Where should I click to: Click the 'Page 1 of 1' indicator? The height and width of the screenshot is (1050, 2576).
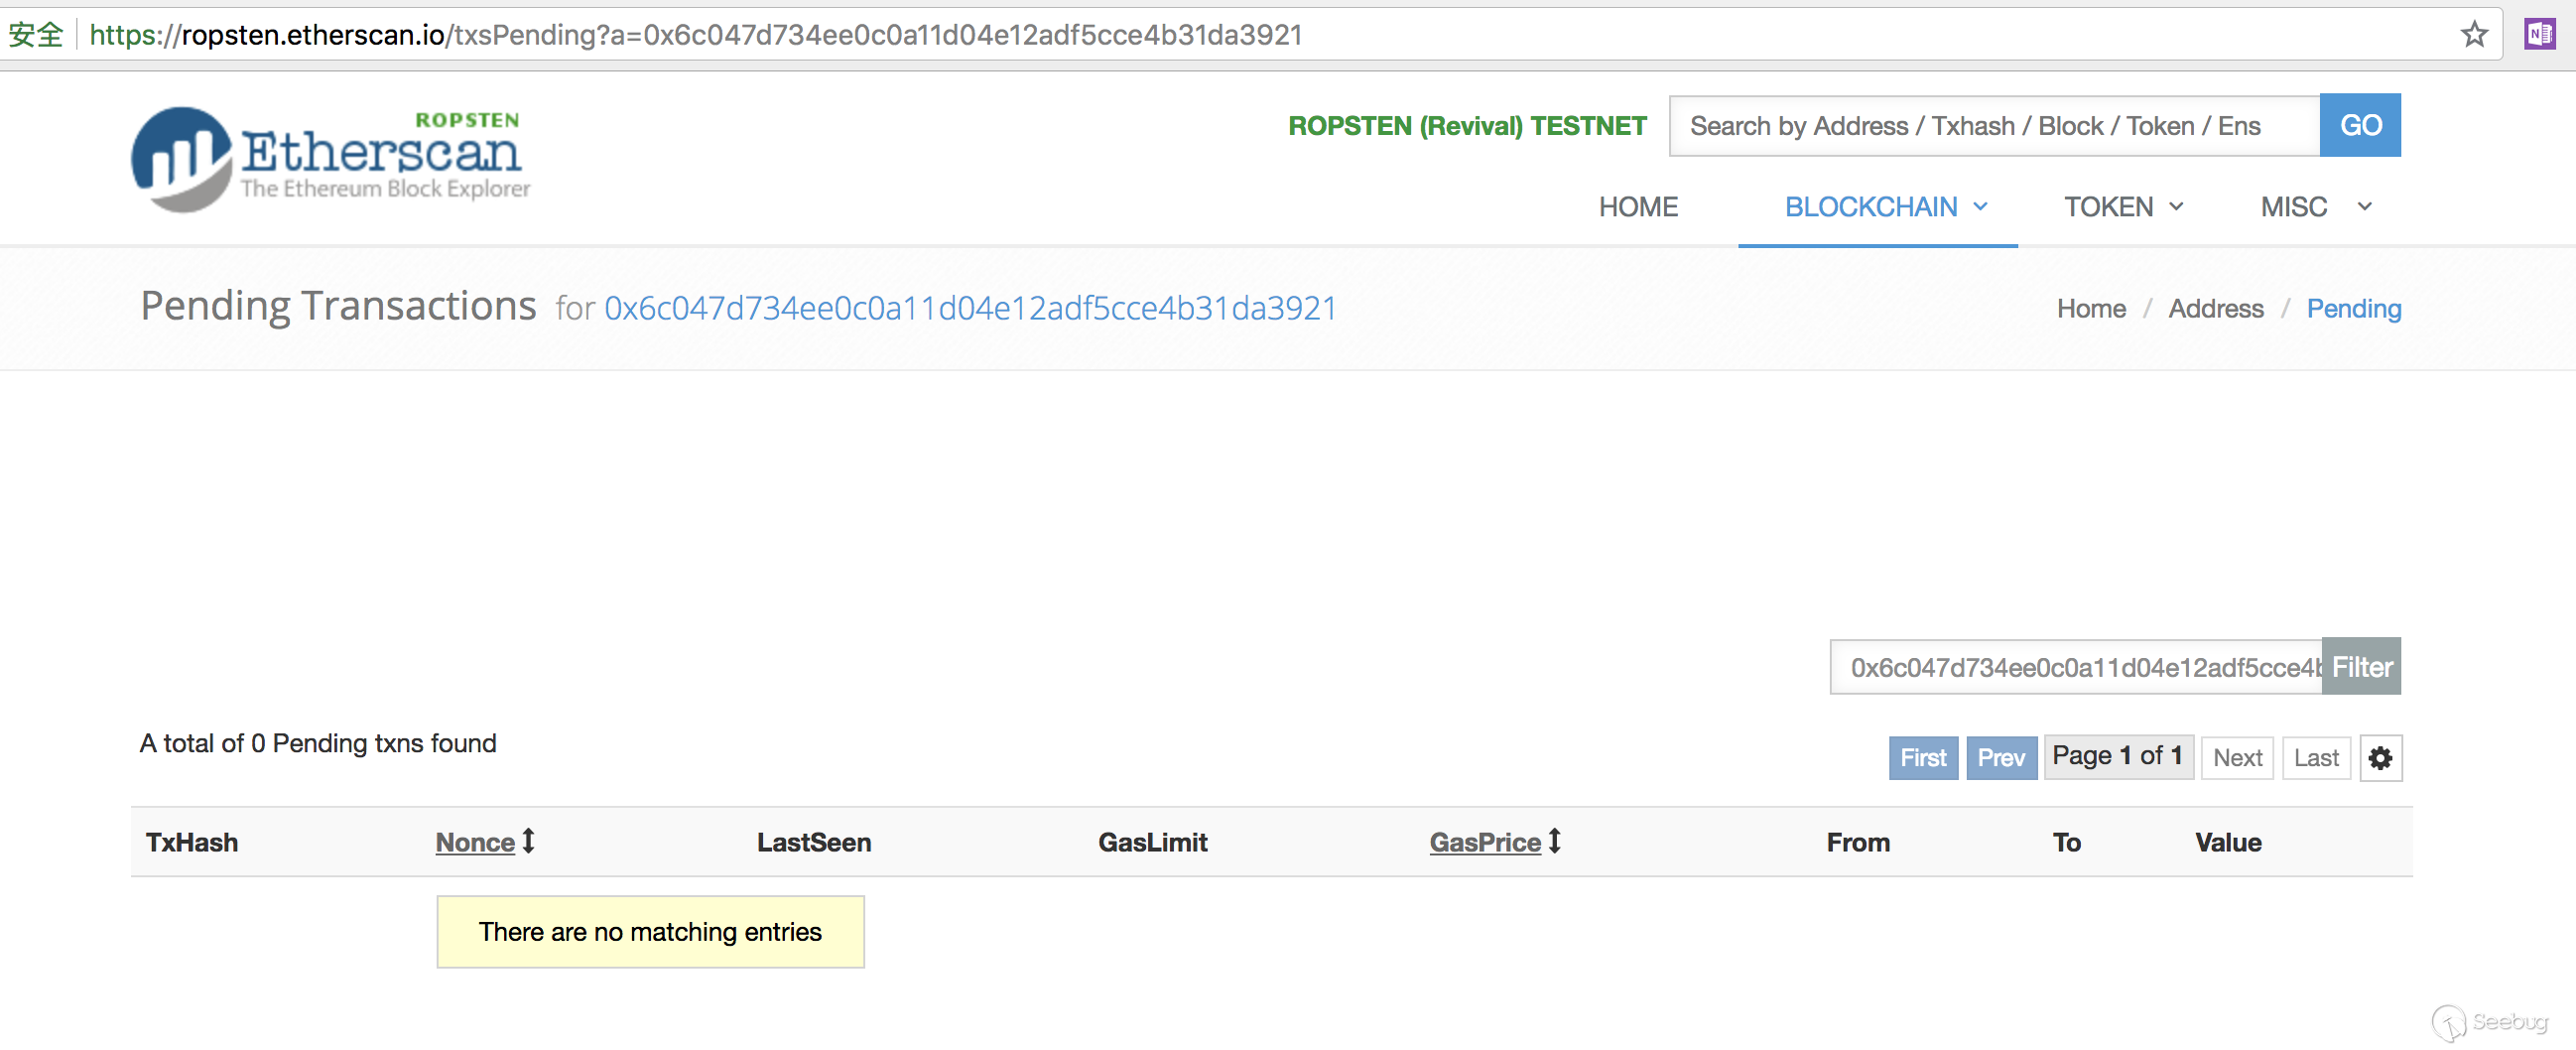2118,756
